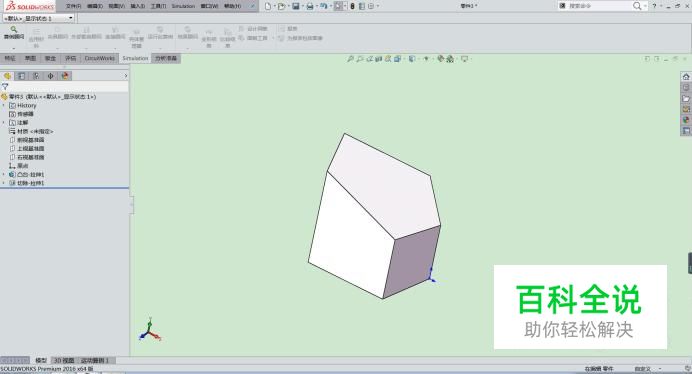Switch to the 评估 CommandManager tab
Viewport: 692px width, 374px height.
coord(71,58)
